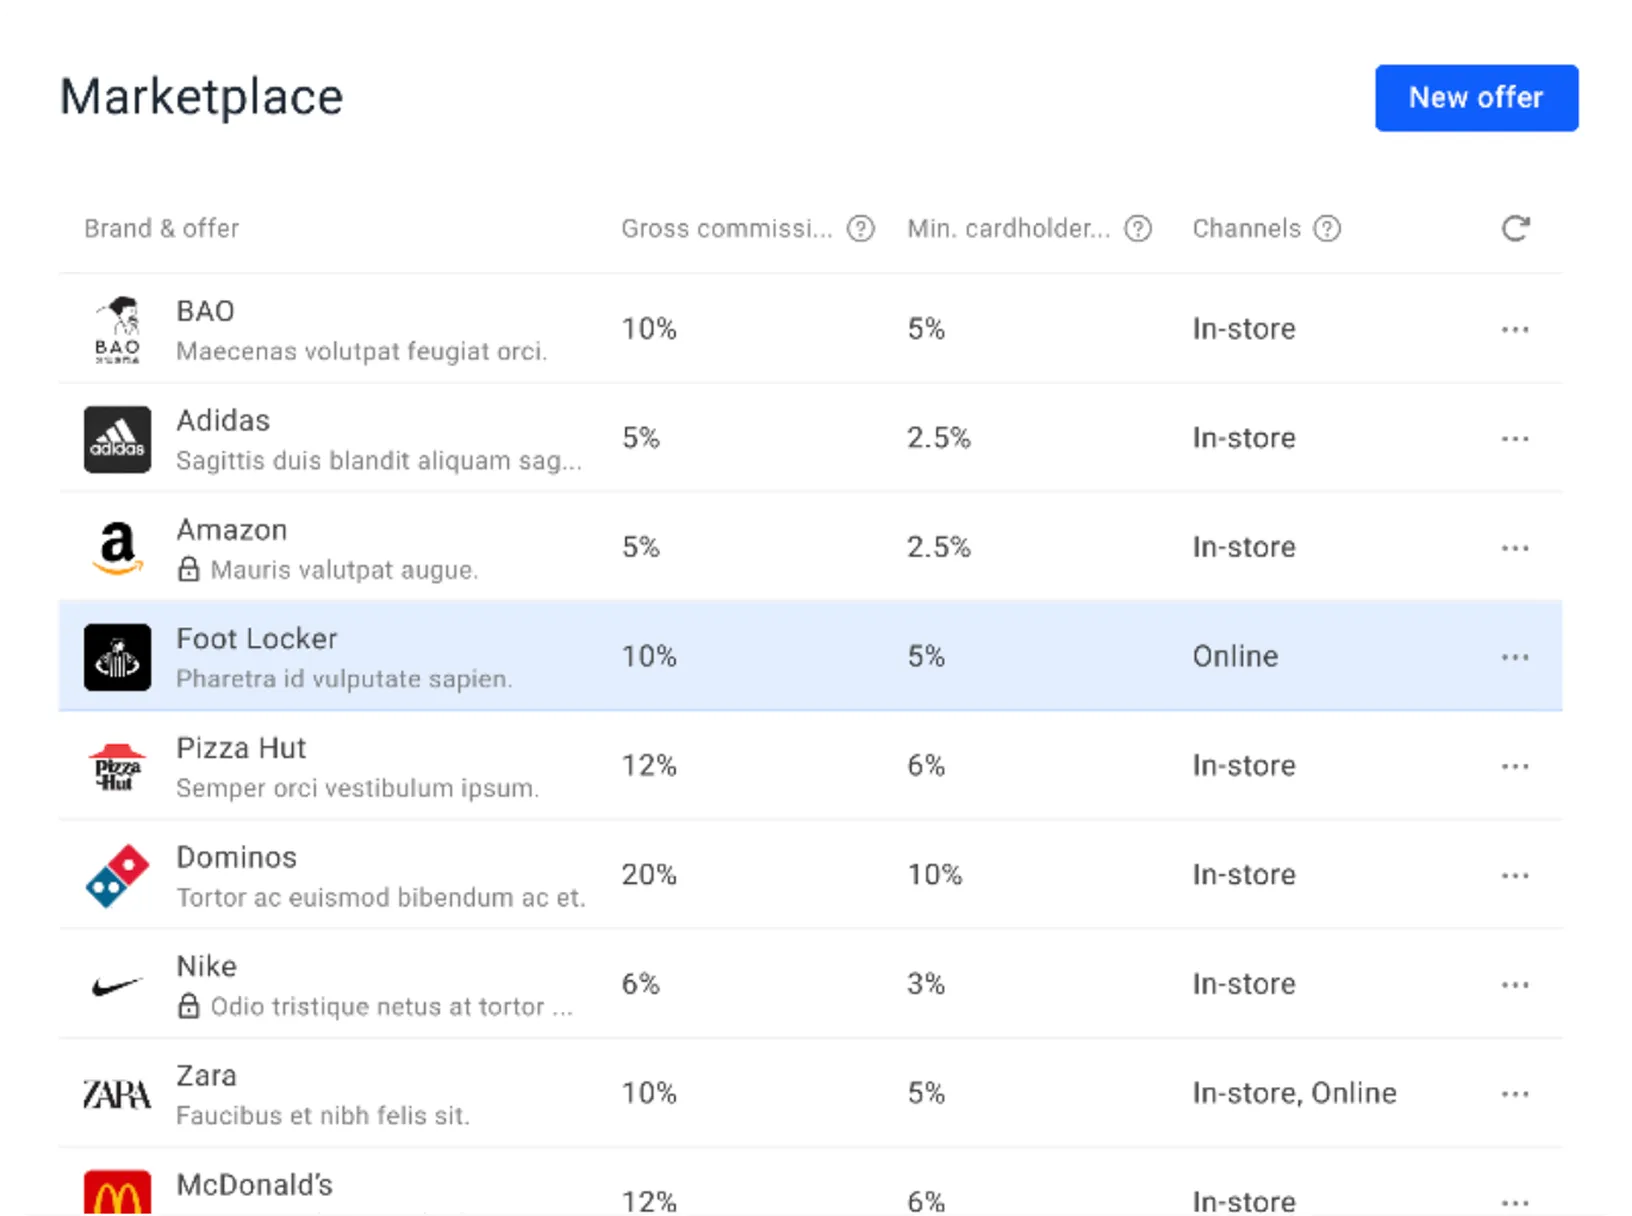Click 'Mauris valutpat augue.' offer text
The image size is (1632, 1216).
pyautogui.click(x=345, y=570)
